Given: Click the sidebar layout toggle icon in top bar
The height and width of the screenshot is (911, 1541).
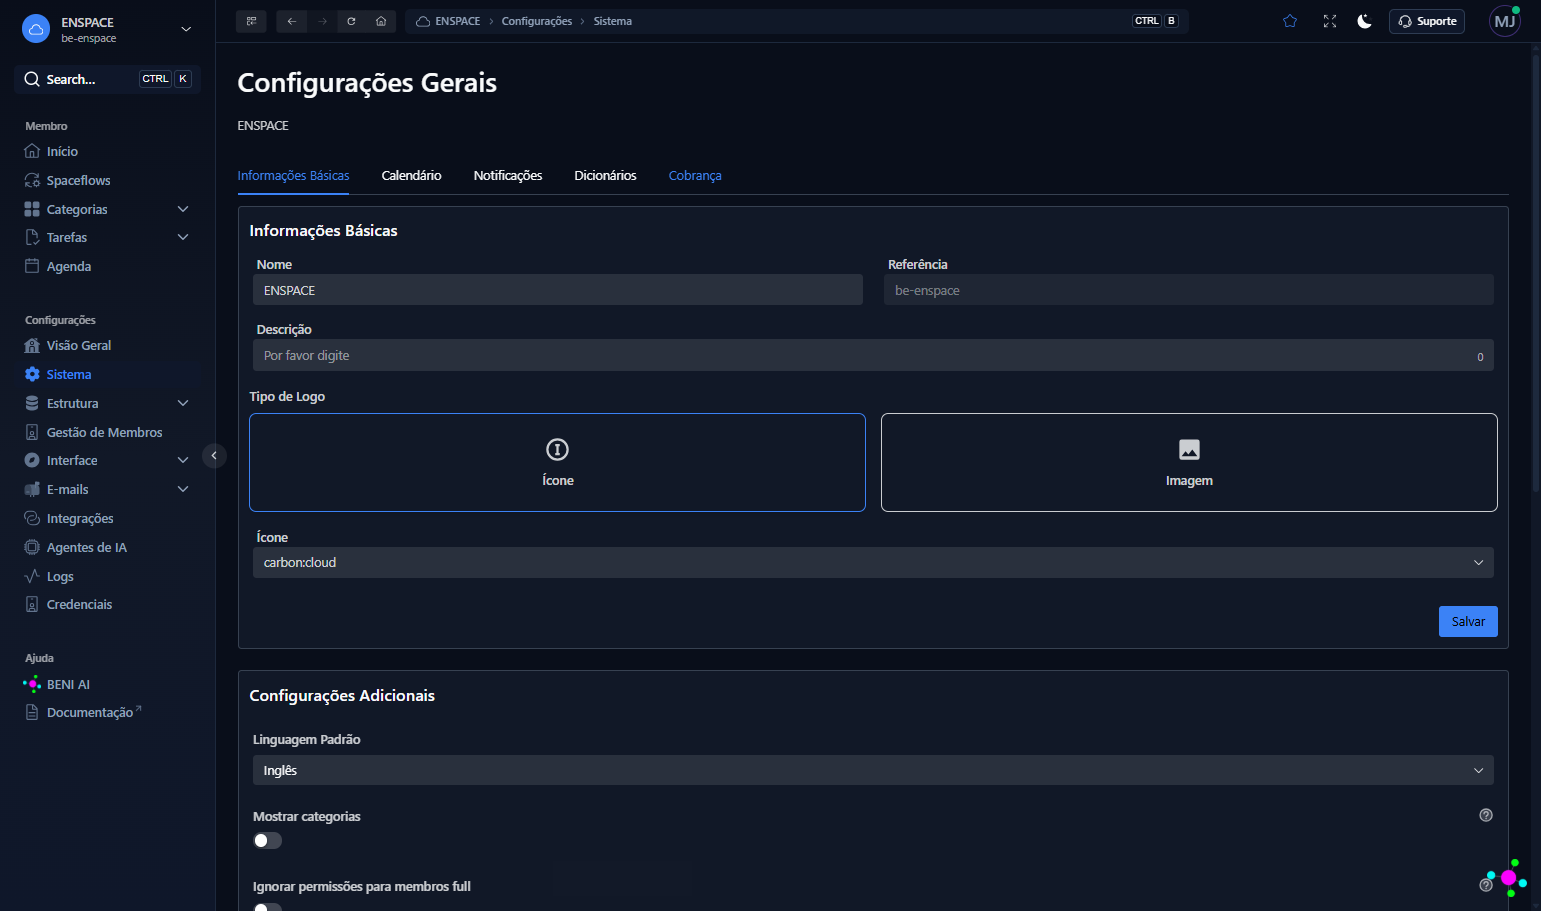Looking at the screenshot, I should (x=251, y=21).
